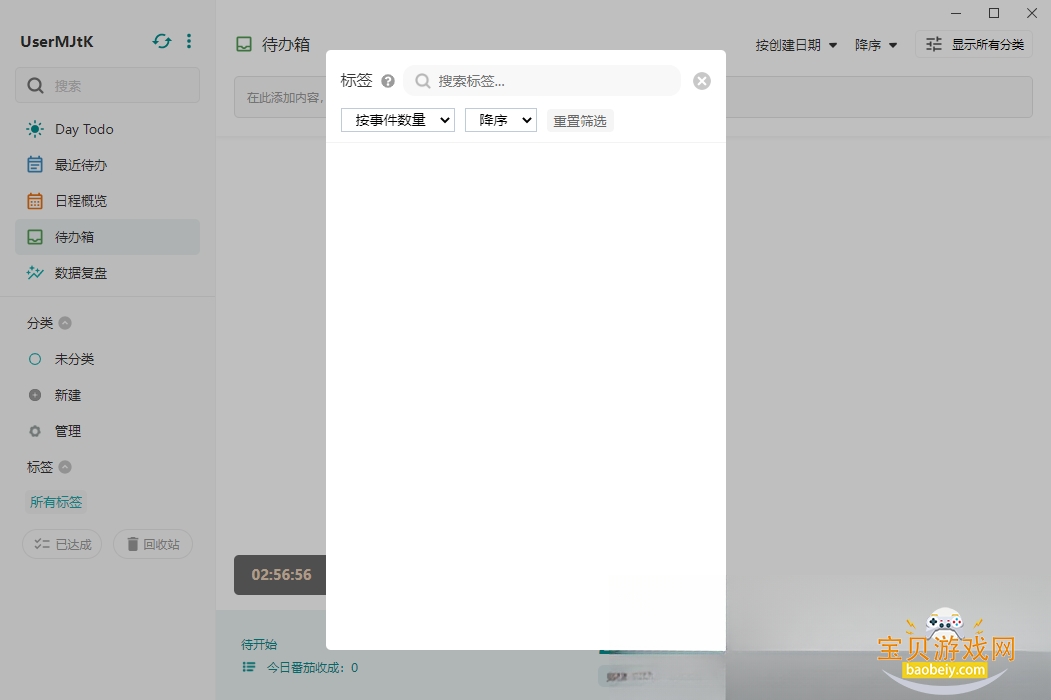The image size is (1051, 700).
Task: Open the 降序 order dropdown in dialog
Action: pyautogui.click(x=501, y=120)
